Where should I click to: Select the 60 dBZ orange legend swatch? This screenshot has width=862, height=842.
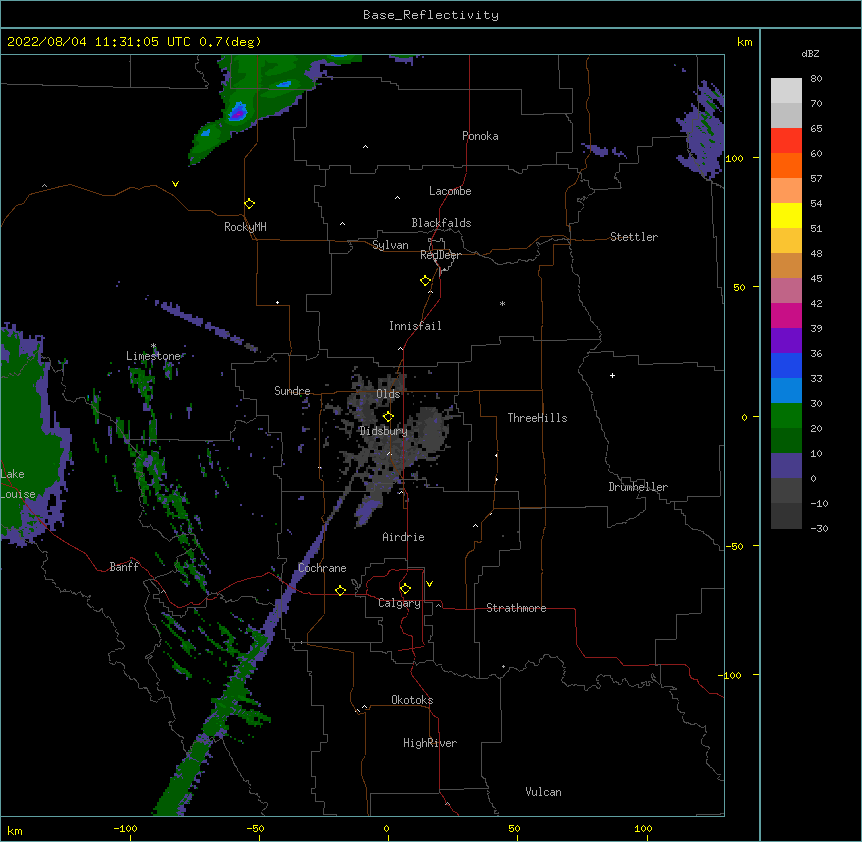click(786, 165)
